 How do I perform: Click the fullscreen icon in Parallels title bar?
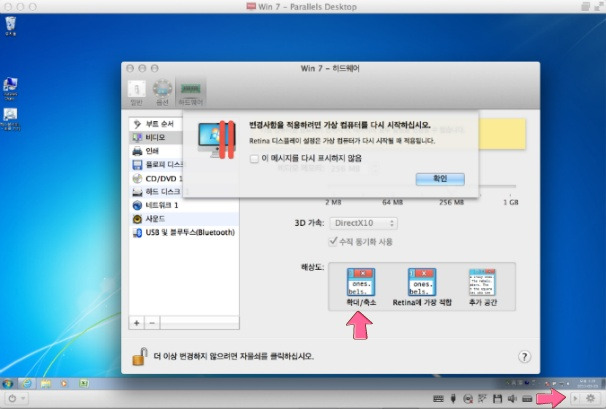pyautogui.click(x=599, y=7)
